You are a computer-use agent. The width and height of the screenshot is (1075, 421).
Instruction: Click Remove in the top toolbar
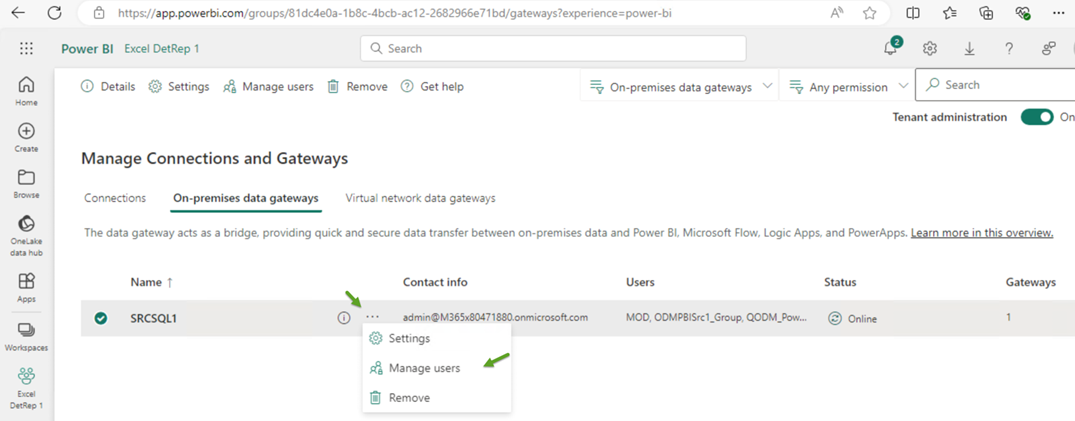[357, 86]
